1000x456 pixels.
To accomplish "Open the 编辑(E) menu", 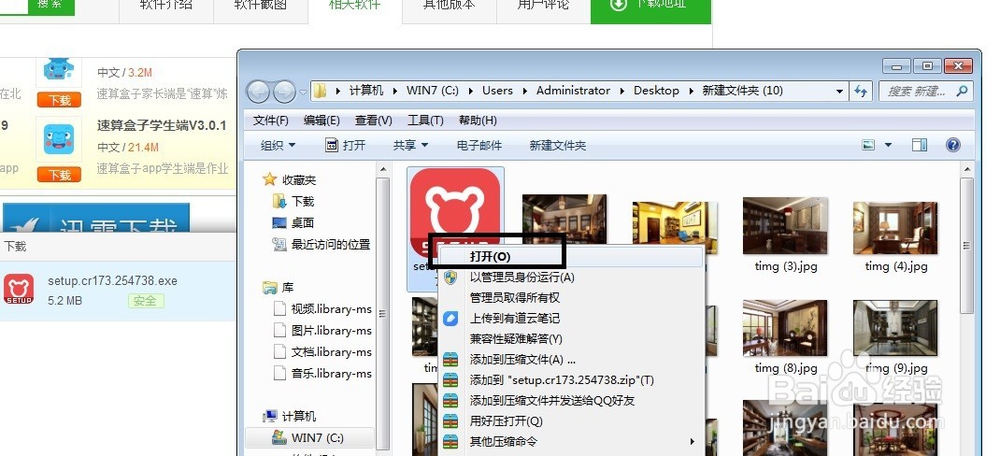I will 321,121.
